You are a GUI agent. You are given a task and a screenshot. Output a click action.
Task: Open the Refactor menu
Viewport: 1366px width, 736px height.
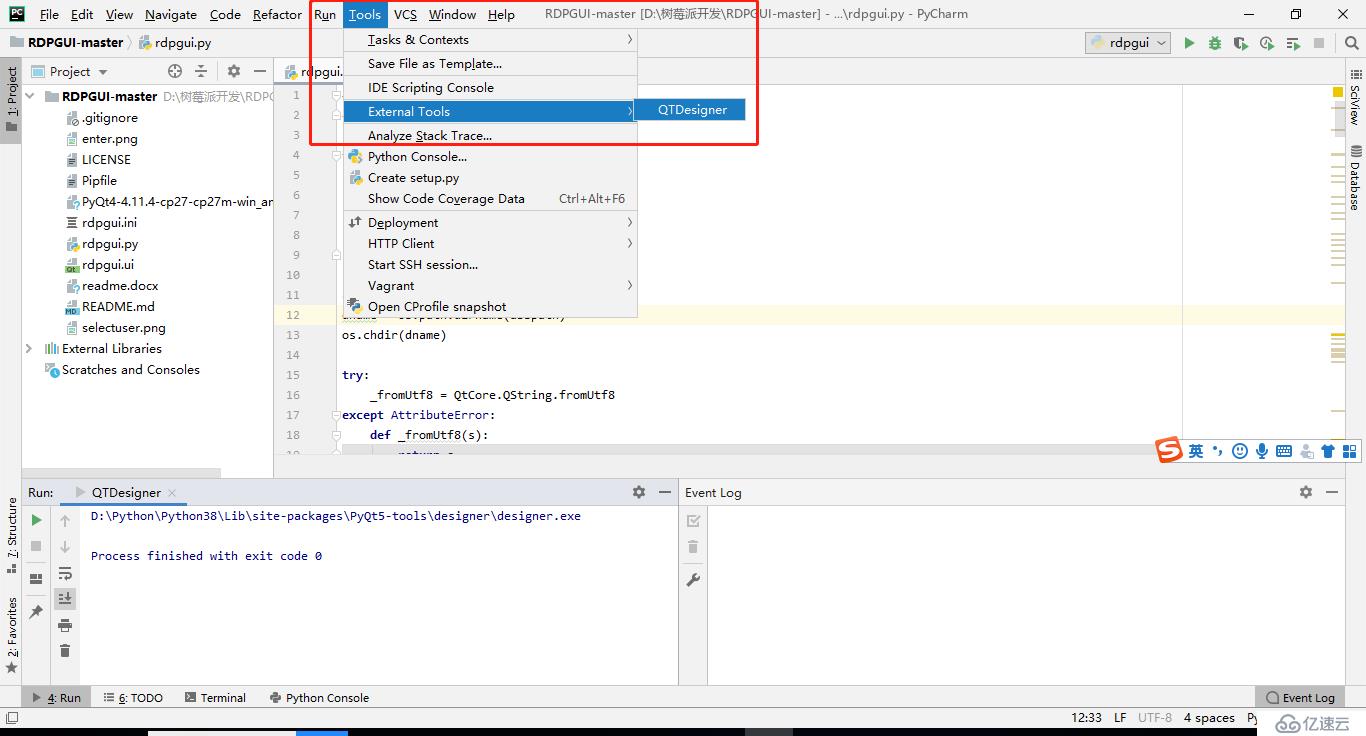277,14
